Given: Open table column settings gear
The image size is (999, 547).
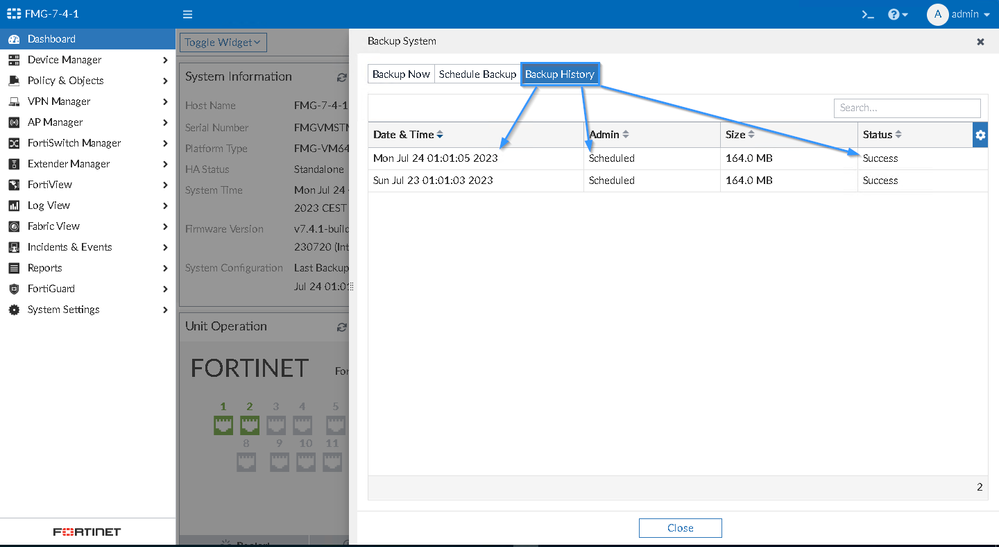Looking at the screenshot, I should [980, 134].
